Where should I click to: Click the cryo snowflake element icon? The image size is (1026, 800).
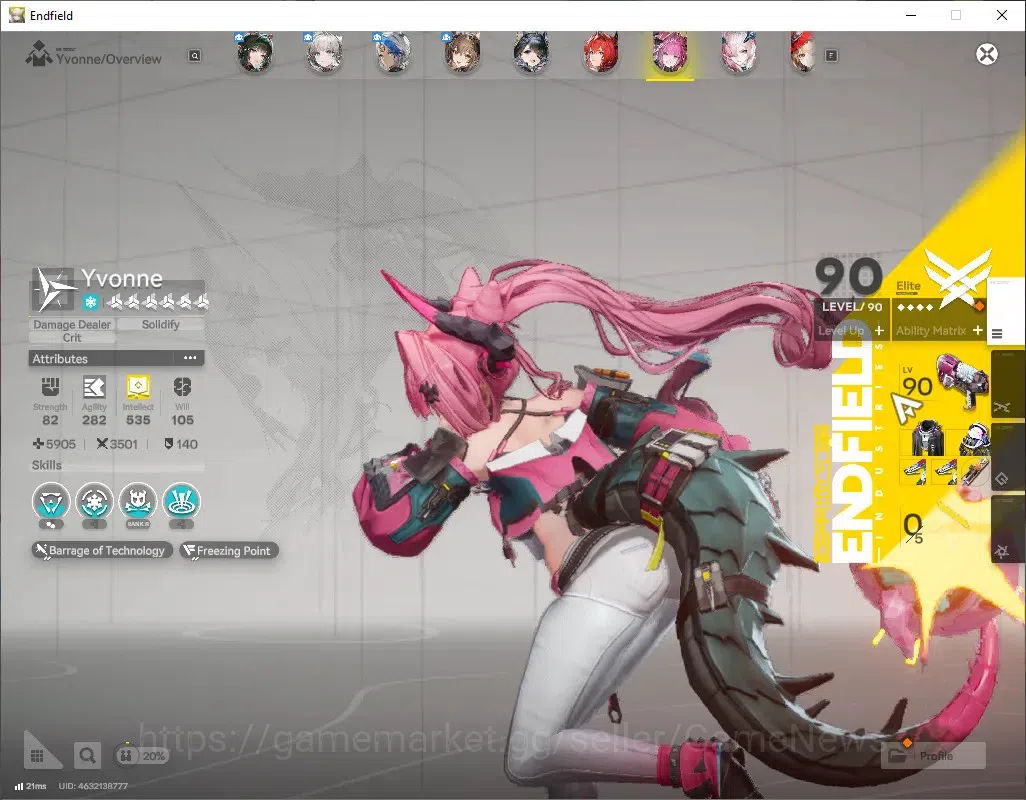click(91, 302)
